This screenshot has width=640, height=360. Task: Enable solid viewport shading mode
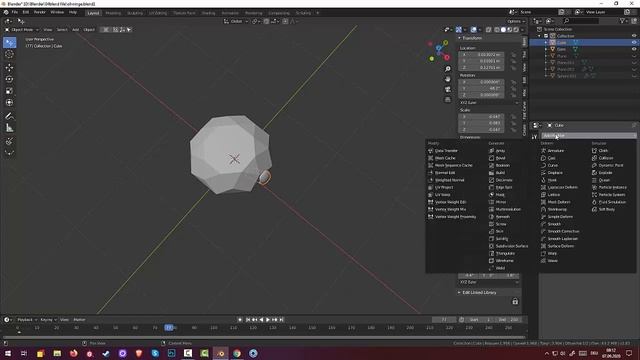click(503, 30)
